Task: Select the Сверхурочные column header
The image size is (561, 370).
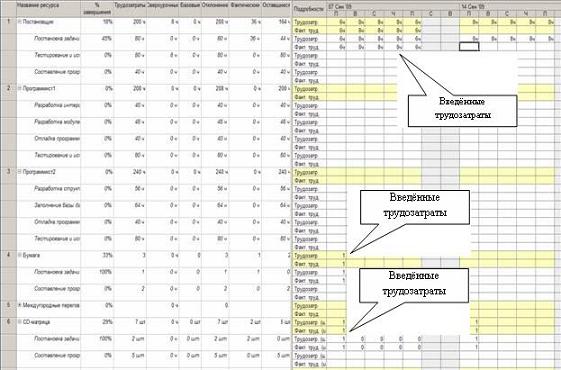Action: click(x=162, y=9)
